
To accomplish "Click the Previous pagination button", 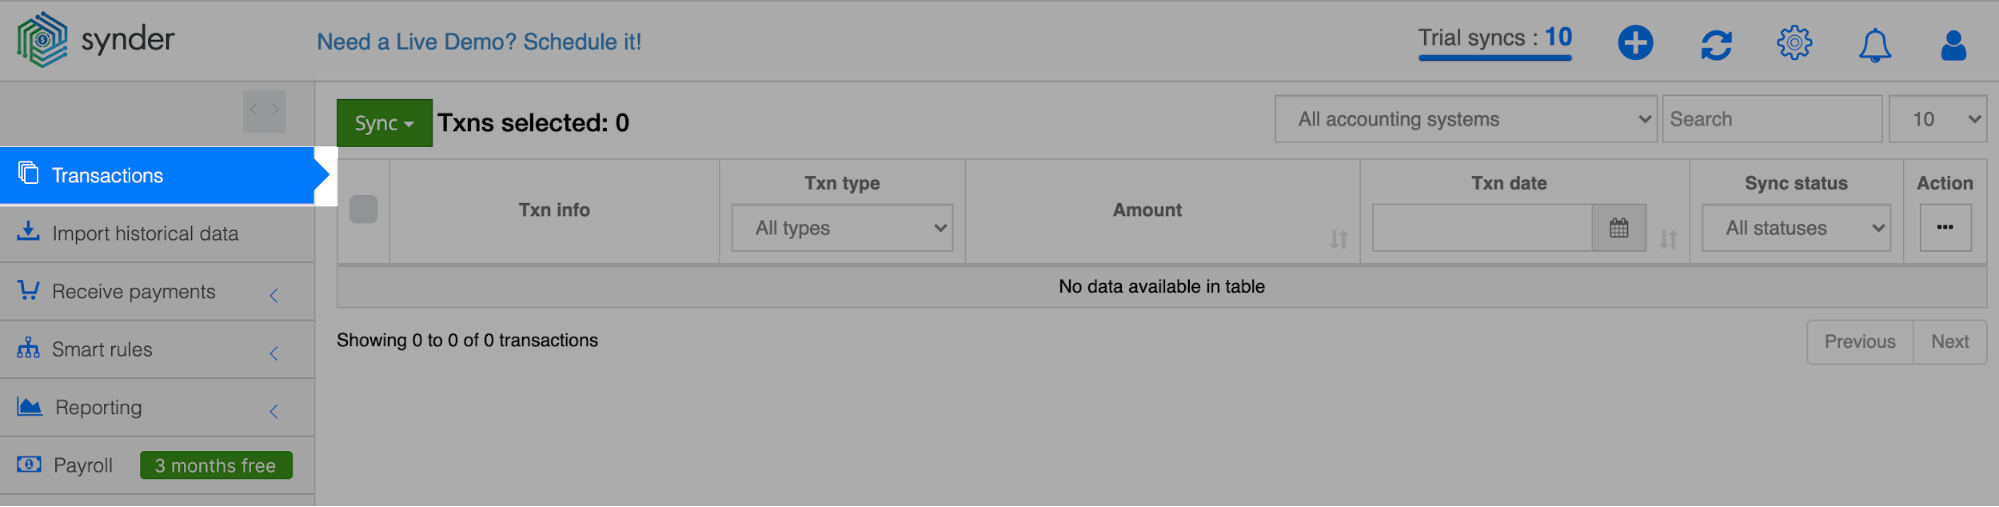I will pyautogui.click(x=1860, y=342).
